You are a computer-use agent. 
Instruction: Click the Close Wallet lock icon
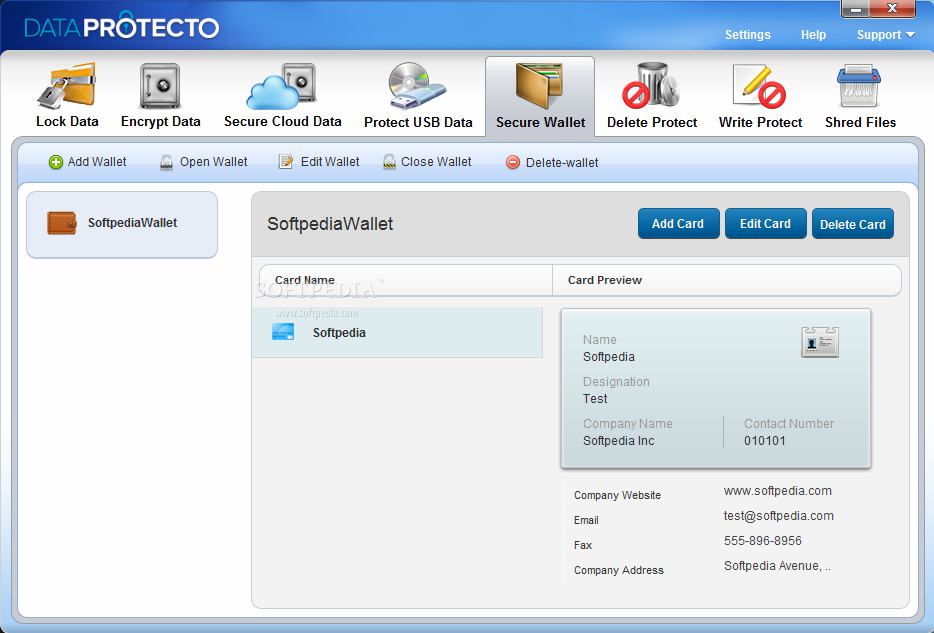389,162
